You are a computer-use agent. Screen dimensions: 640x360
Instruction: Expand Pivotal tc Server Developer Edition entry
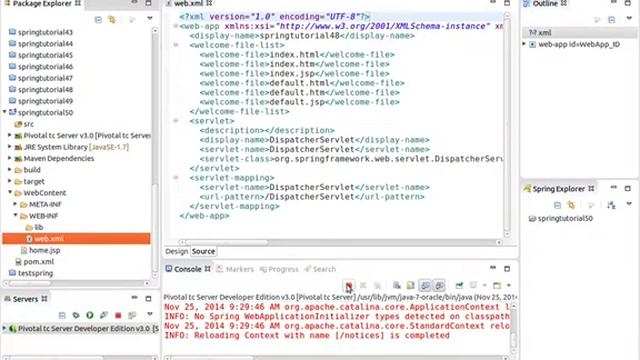click(4, 328)
